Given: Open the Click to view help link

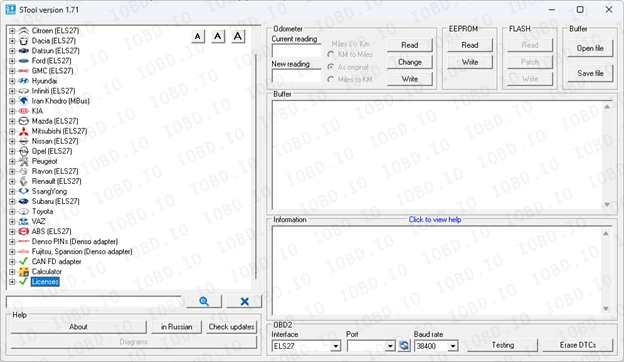Looking at the screenshot, I should pyautogui.click(x=435, y=220).
